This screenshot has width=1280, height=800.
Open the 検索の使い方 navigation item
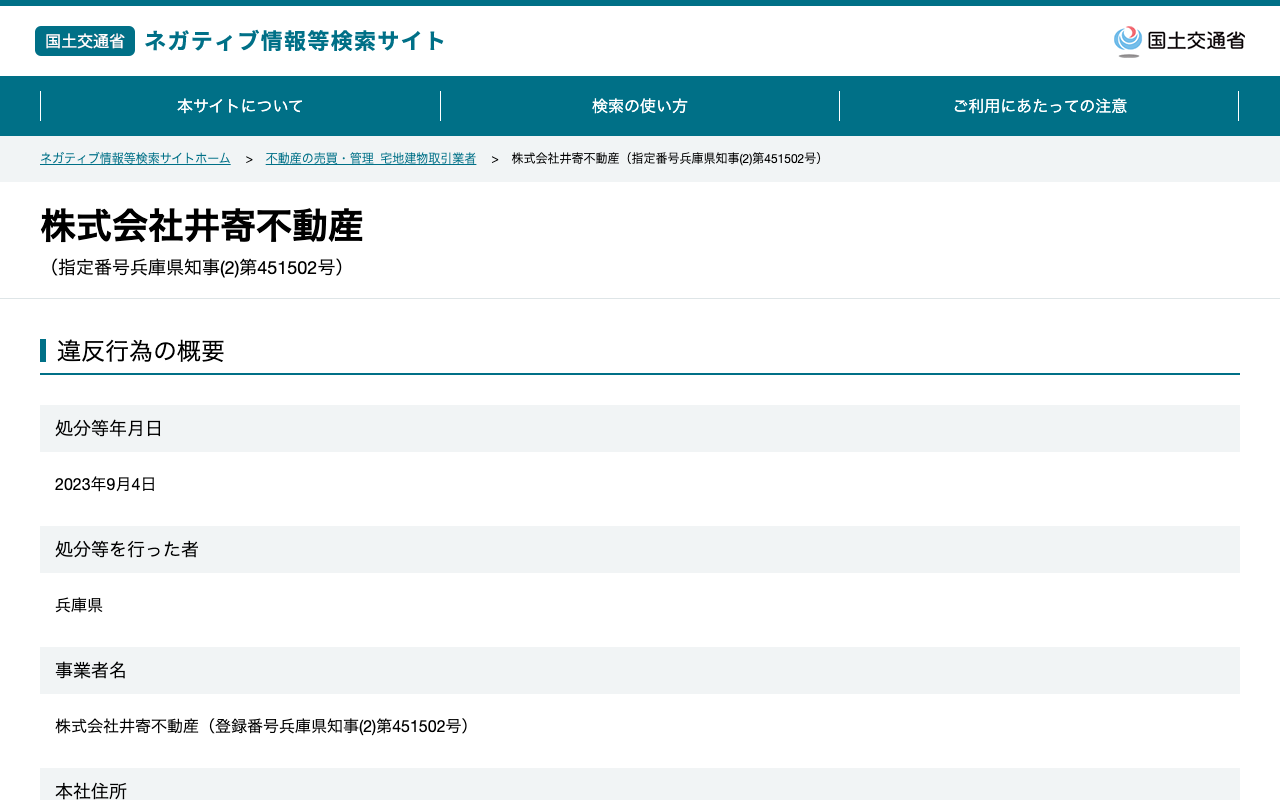click(x=640, y=106)
